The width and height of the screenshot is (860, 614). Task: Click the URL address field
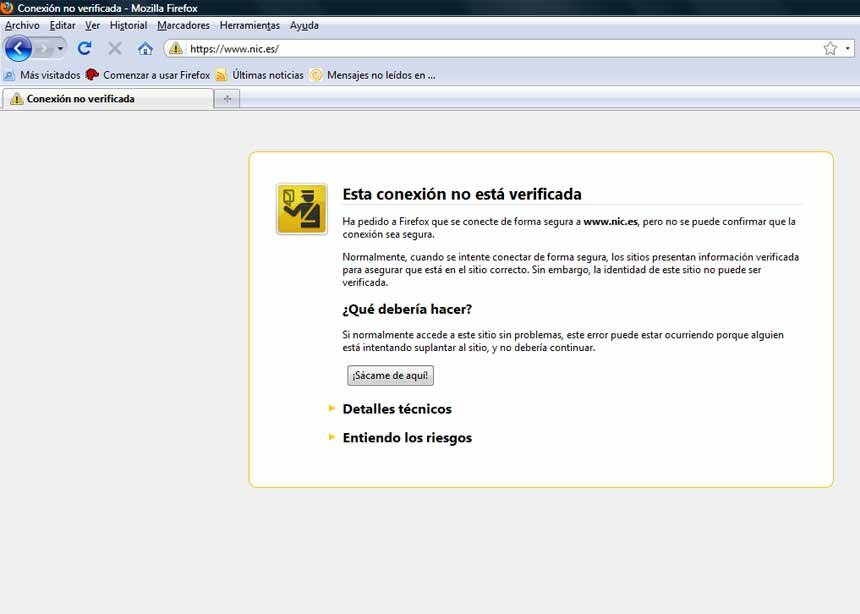[500, 48]
